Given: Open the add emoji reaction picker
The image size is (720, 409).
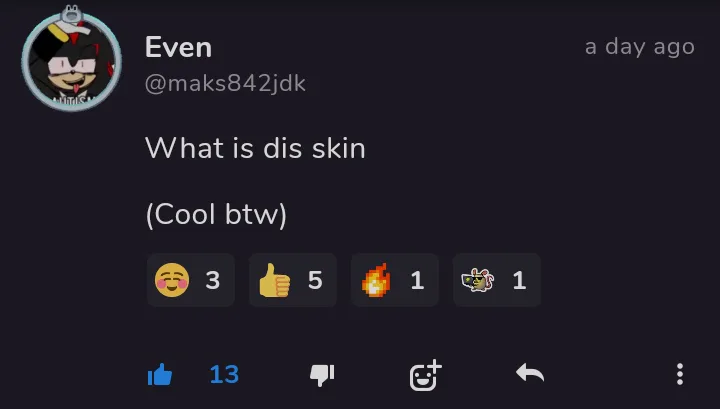Looking at the screenshot, I should 425,375.
